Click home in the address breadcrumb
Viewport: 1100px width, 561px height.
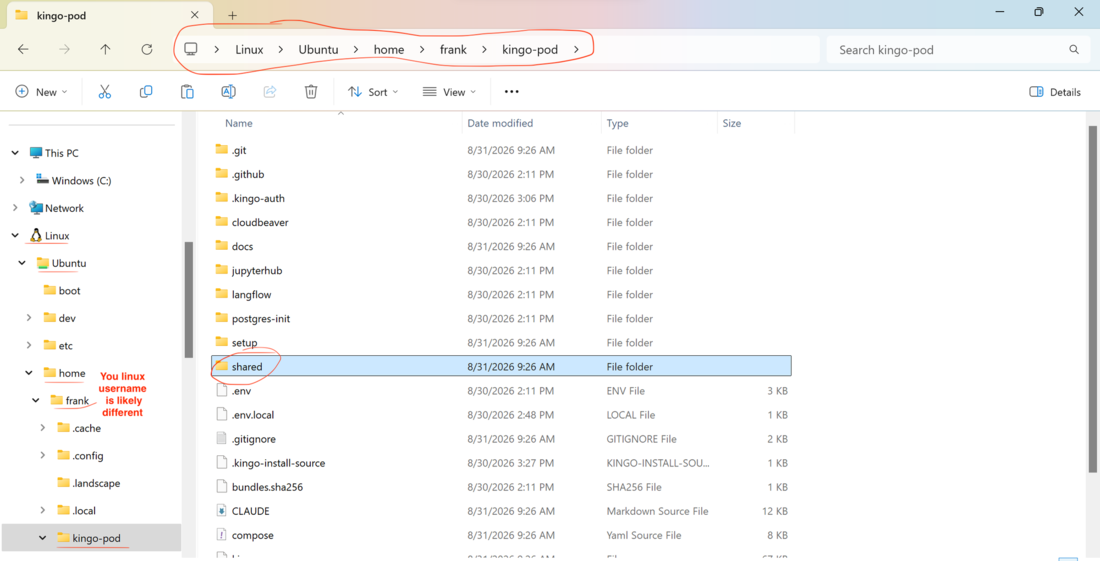tap(389, 50)
